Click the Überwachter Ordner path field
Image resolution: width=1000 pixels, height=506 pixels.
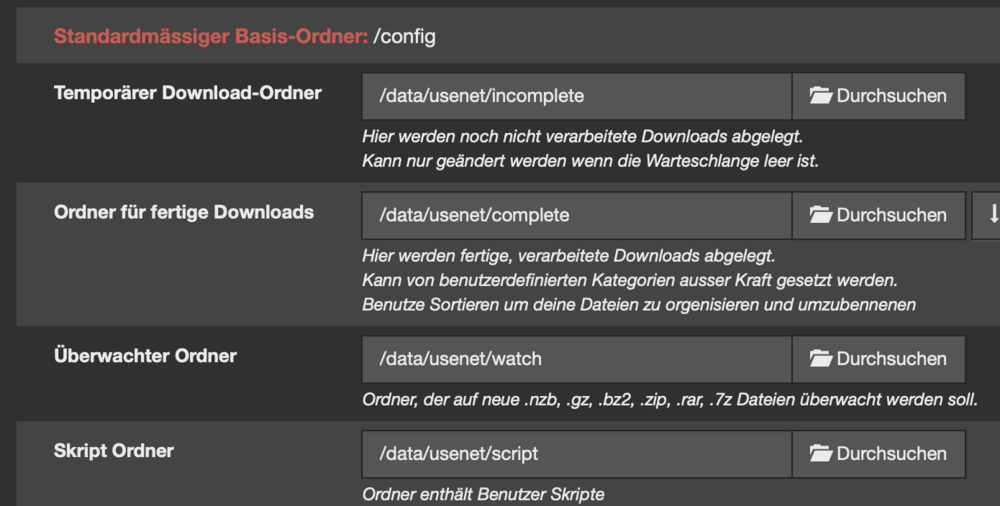577,359
